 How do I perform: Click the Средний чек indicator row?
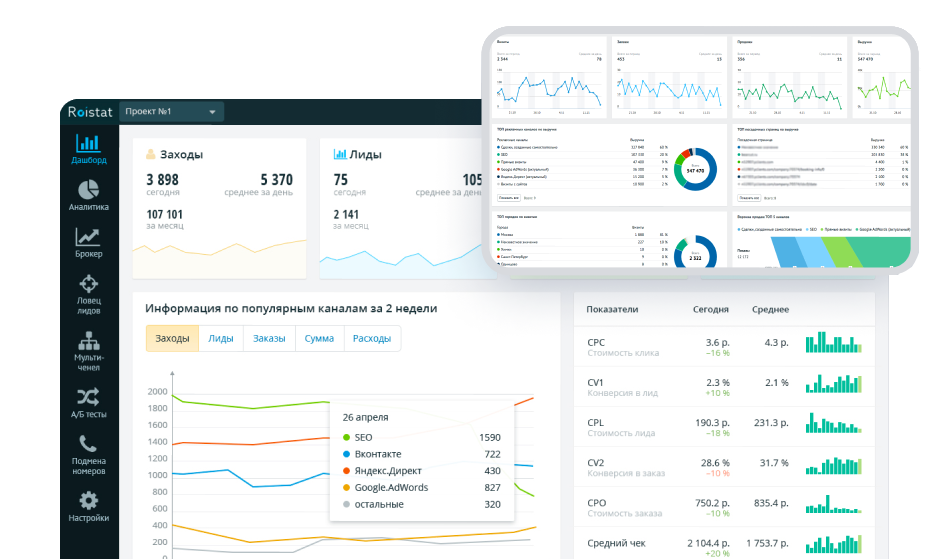(x=724, y=543)
